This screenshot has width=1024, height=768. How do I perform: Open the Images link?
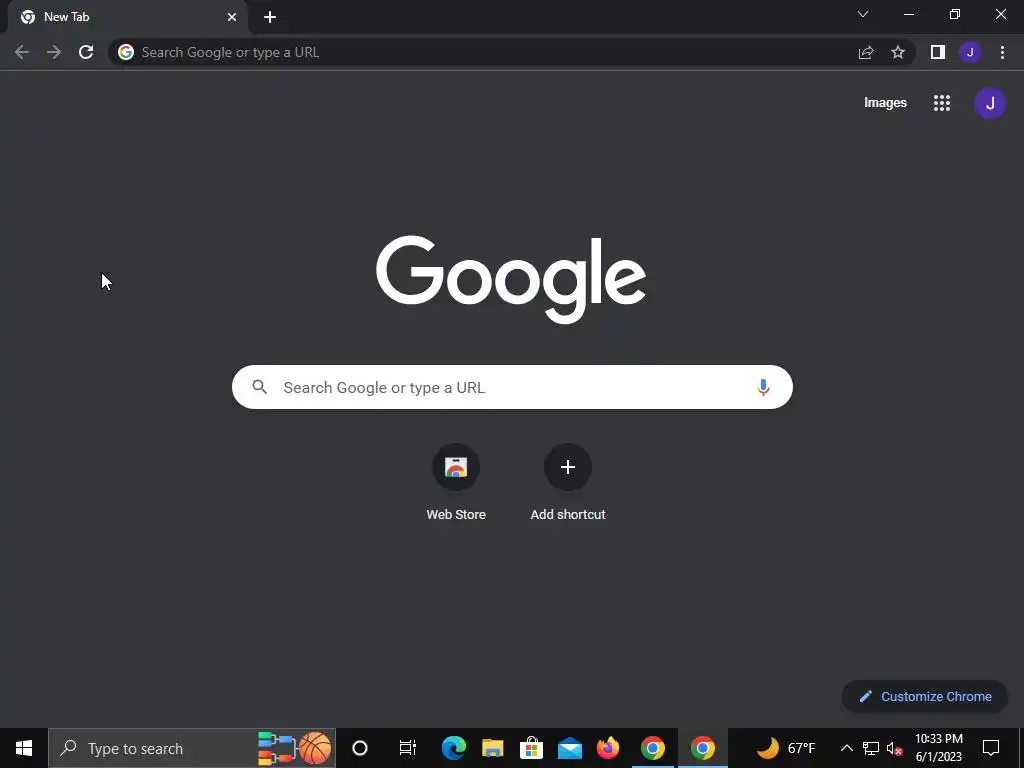[885, 103]
